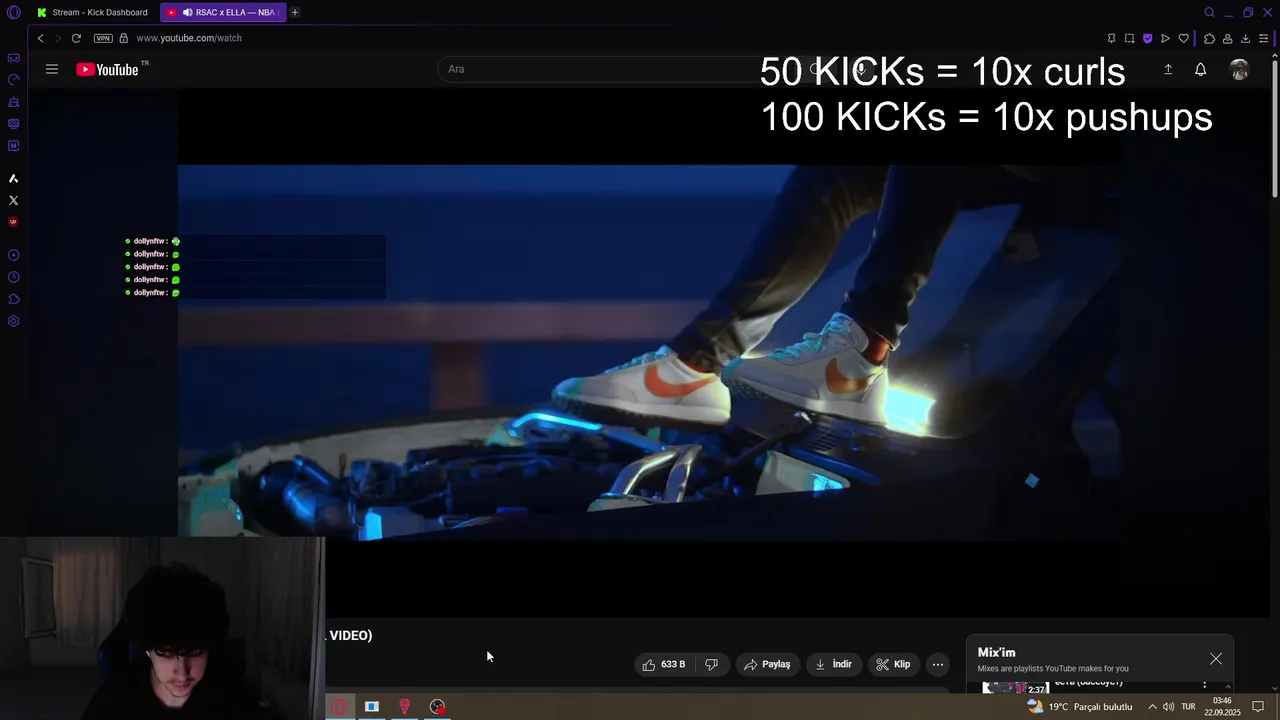Take a snapshot with toolbar icon
1280x720 pixels.
click(1129, 38)
